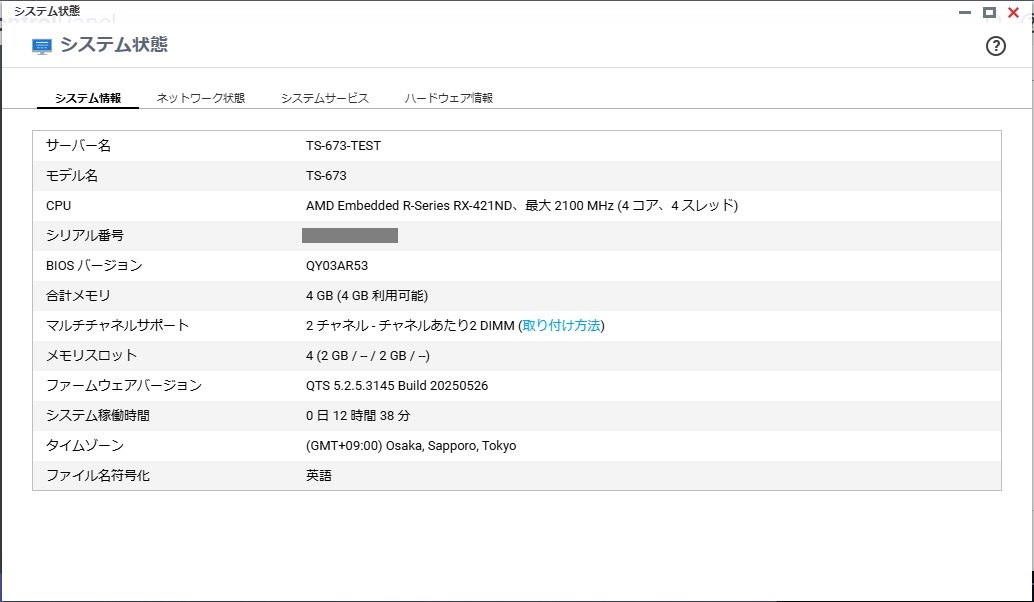The width and height of the screenshot is (1034, 602).
Task: Click the サーバー名 label
Action: click(78, 146)
